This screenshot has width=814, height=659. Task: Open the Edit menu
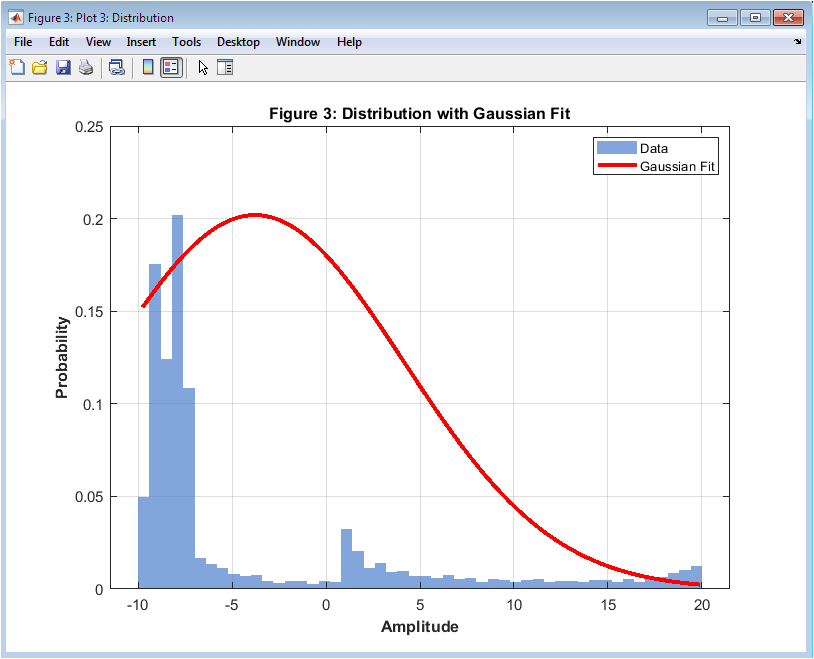click(59, 42)
